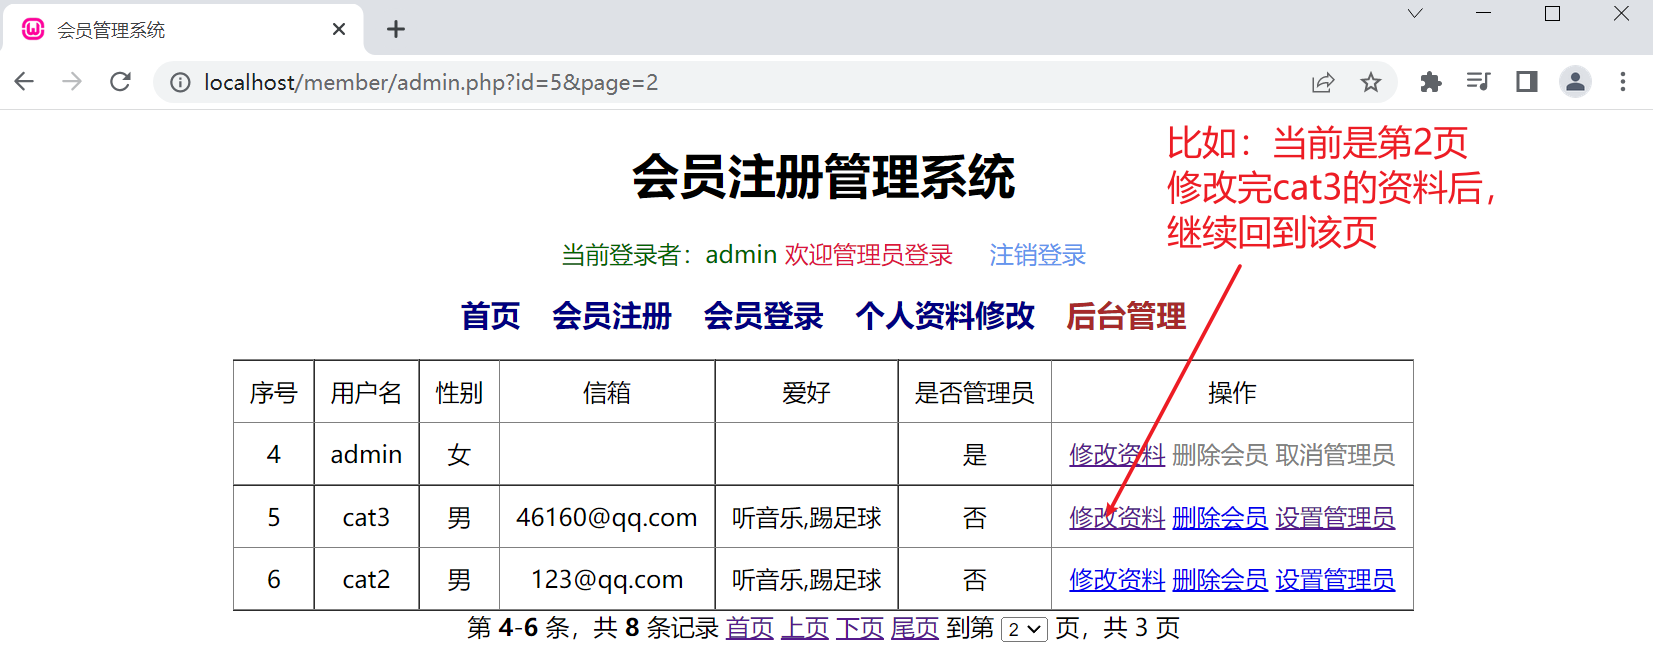
Task: Close the 会员管理系统 tab
Action: click(x=339, y=29)
